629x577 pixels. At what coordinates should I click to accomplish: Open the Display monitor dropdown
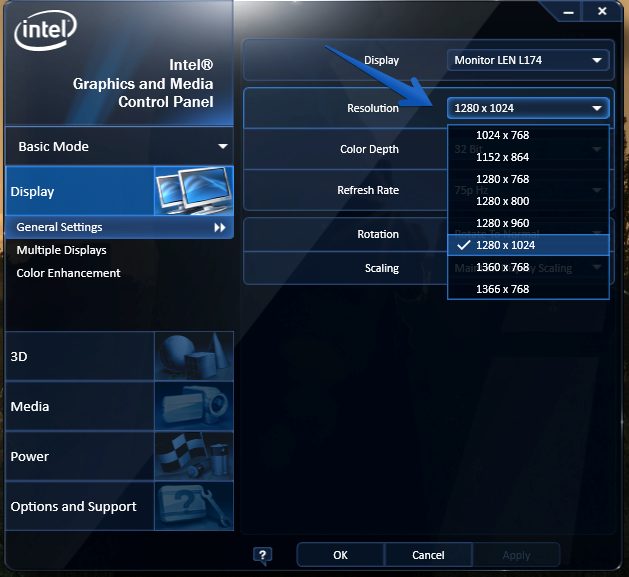pos(528,60)
